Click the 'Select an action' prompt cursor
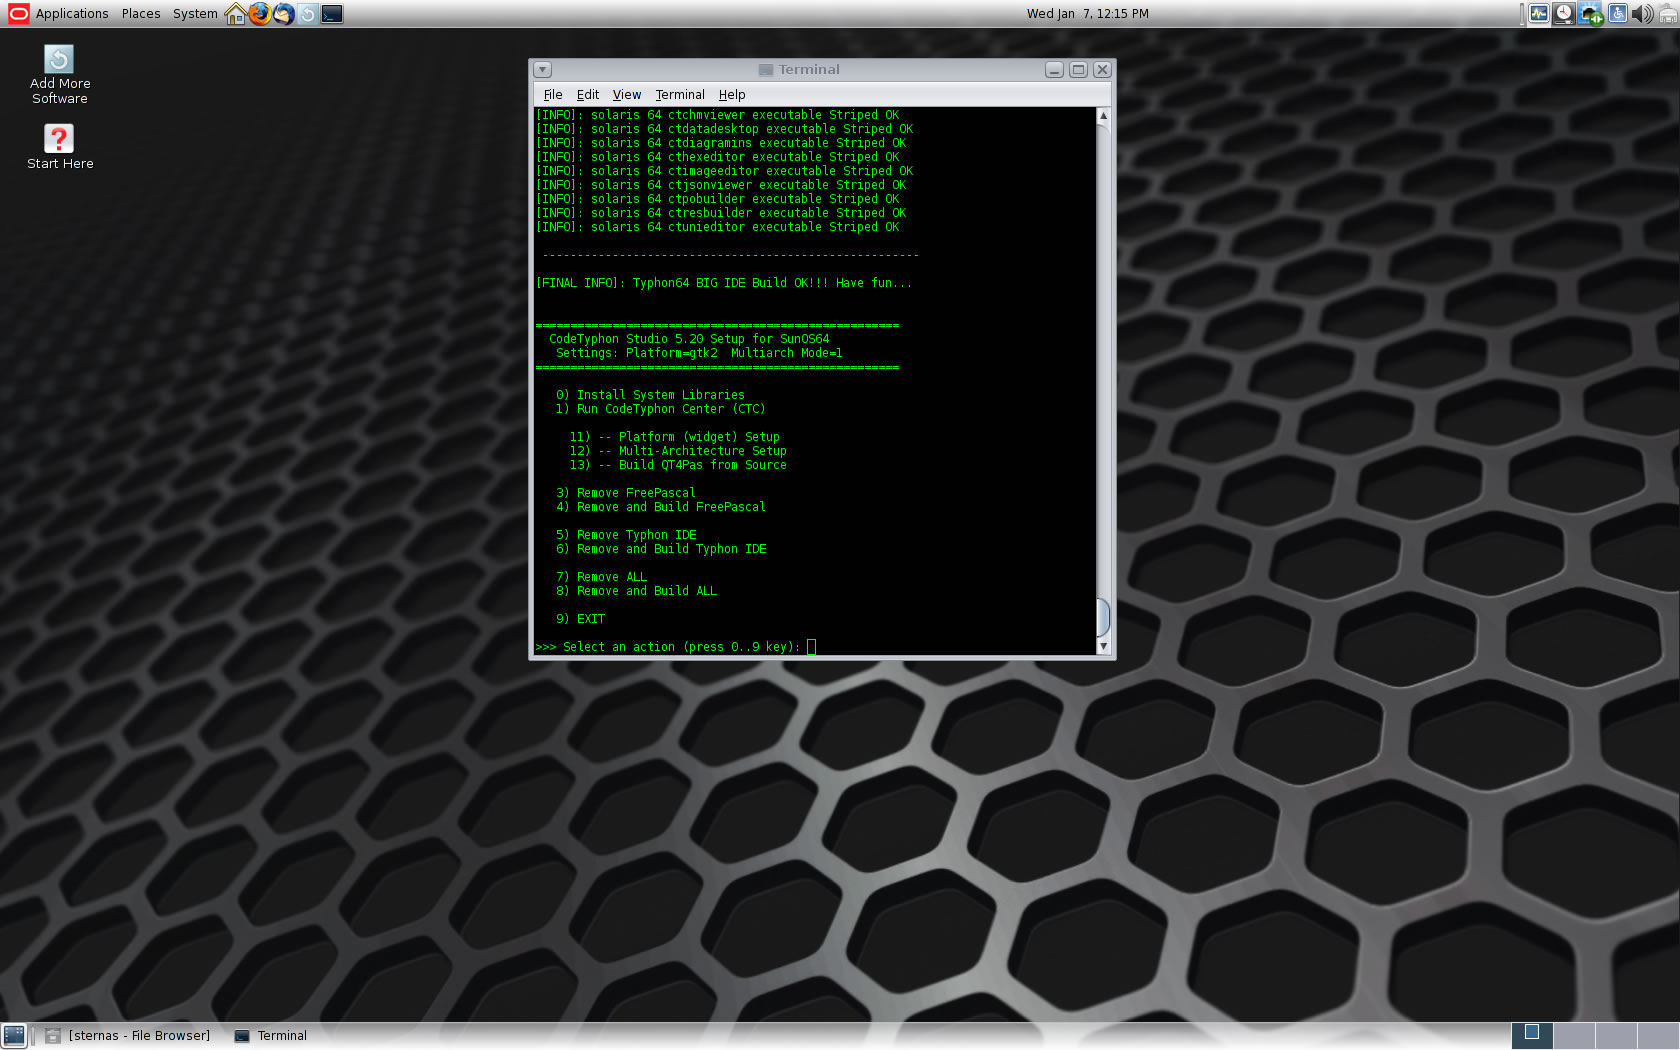This screenshot has width=1680, height=1050. pyautogui.click(x=812, y=647)
